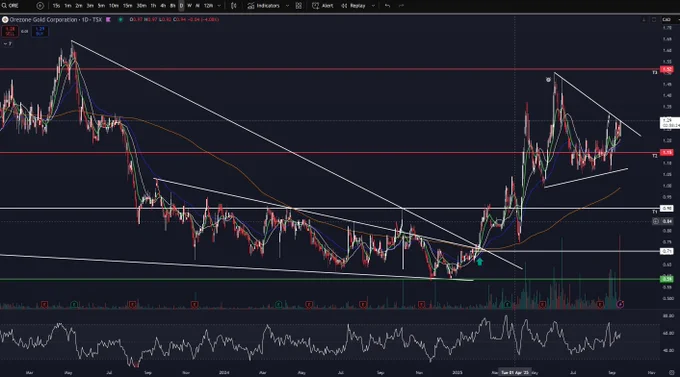Select the daily D timeframe

pyautogui.click(x=181, y=6)
